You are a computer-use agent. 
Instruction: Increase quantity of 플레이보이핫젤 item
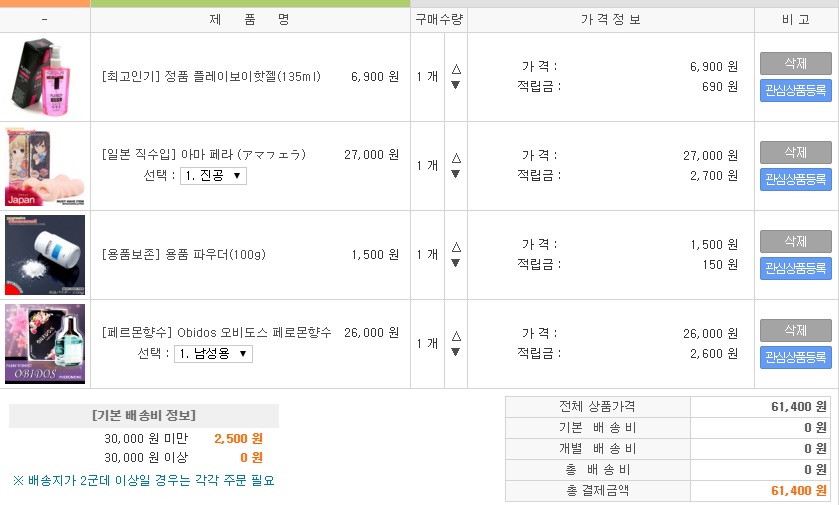click(456, 69)
